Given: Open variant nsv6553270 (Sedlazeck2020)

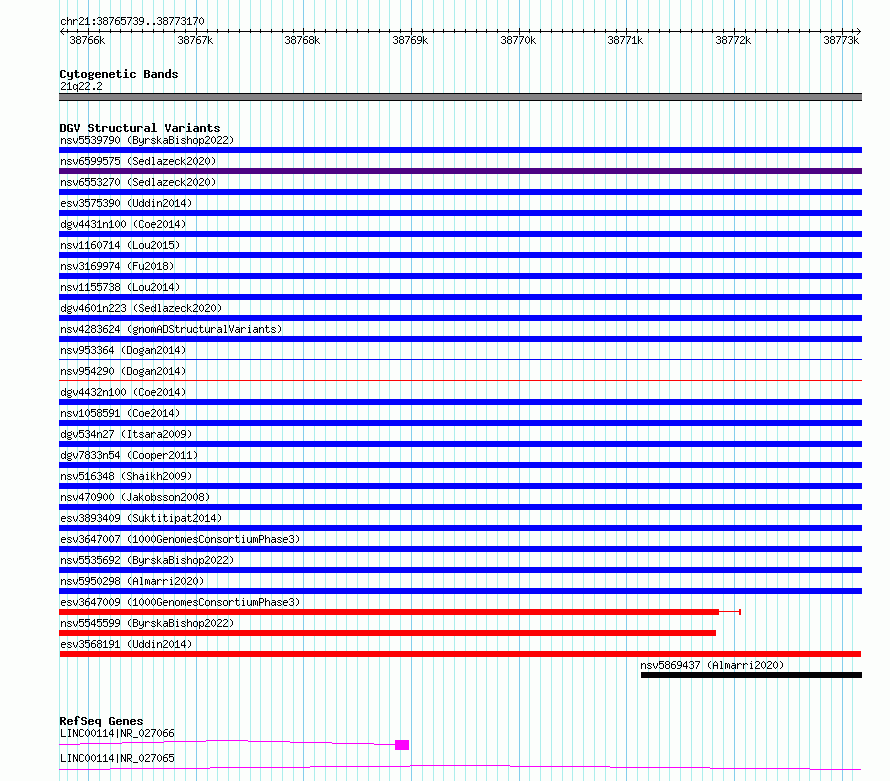Looking at the screenshot, I should (138, 182).
